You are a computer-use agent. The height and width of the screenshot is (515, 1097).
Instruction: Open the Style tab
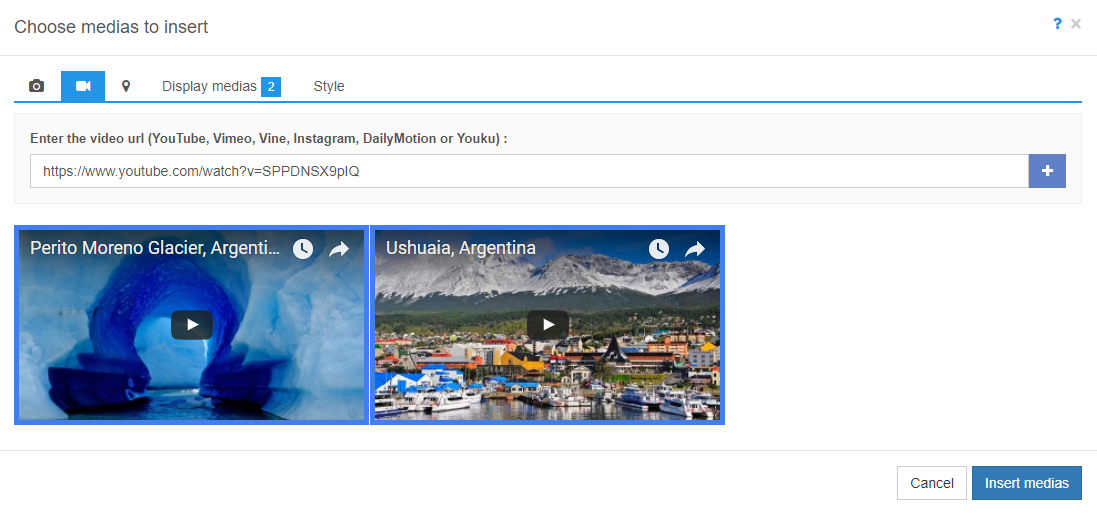coord(329,86)
